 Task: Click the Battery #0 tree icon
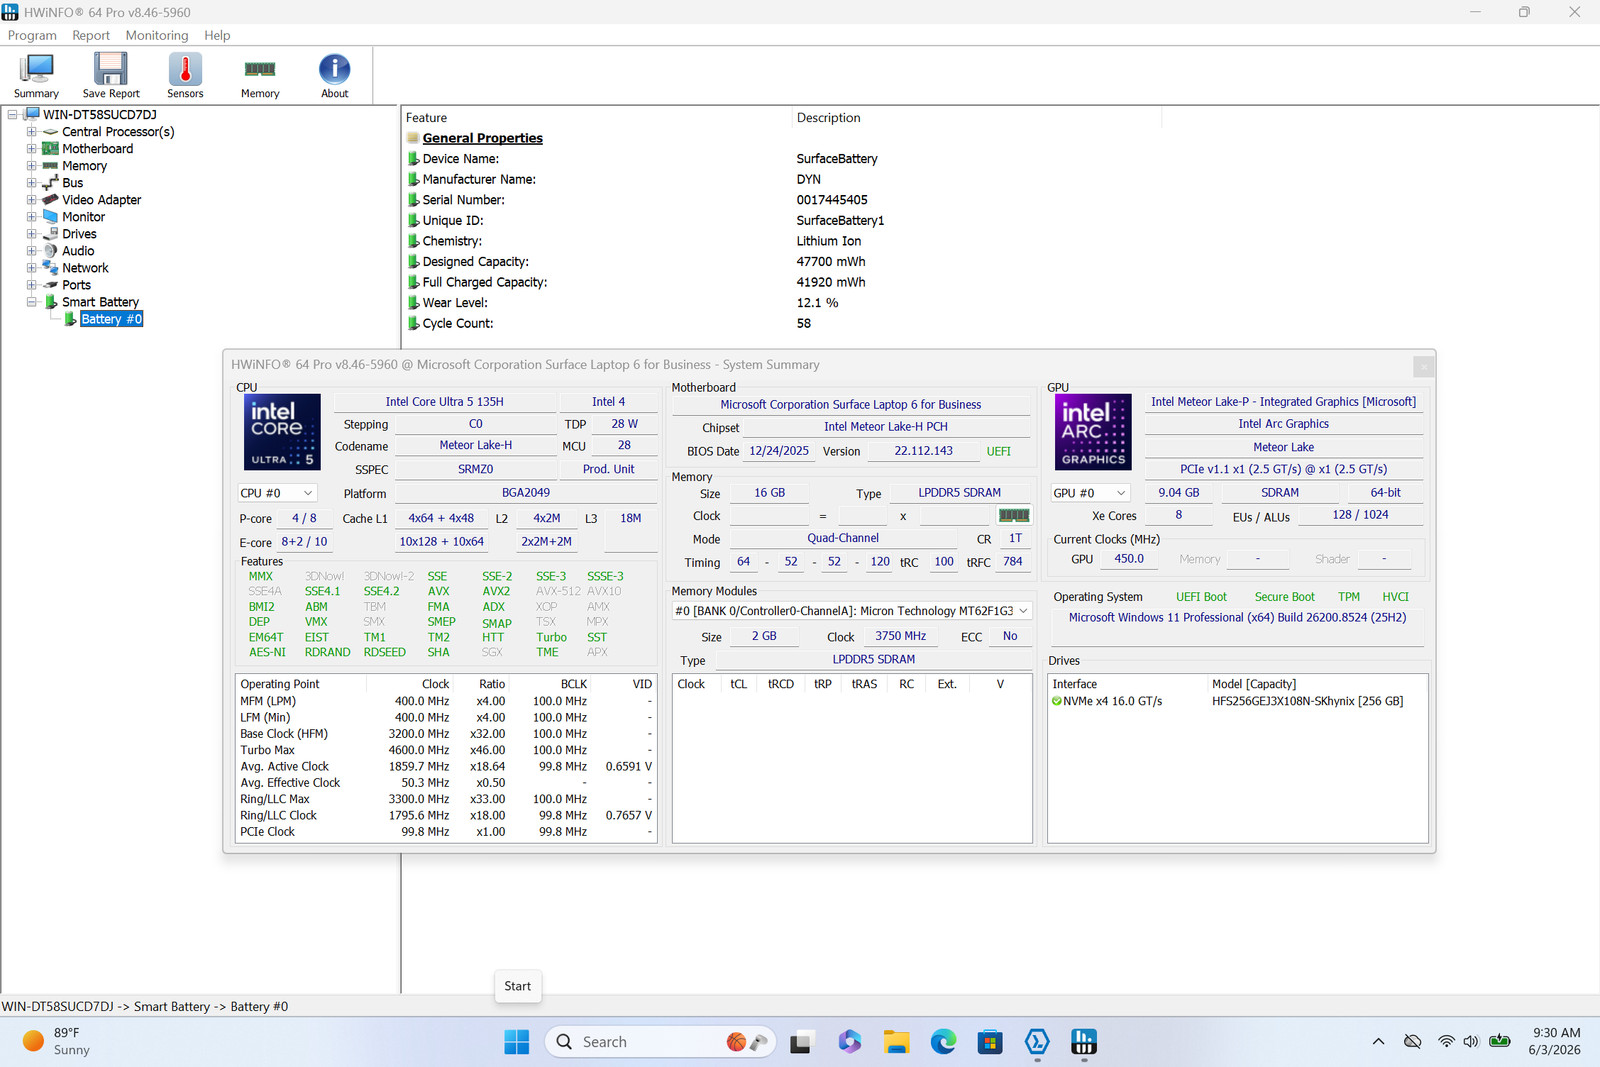(x=70, y=319)
